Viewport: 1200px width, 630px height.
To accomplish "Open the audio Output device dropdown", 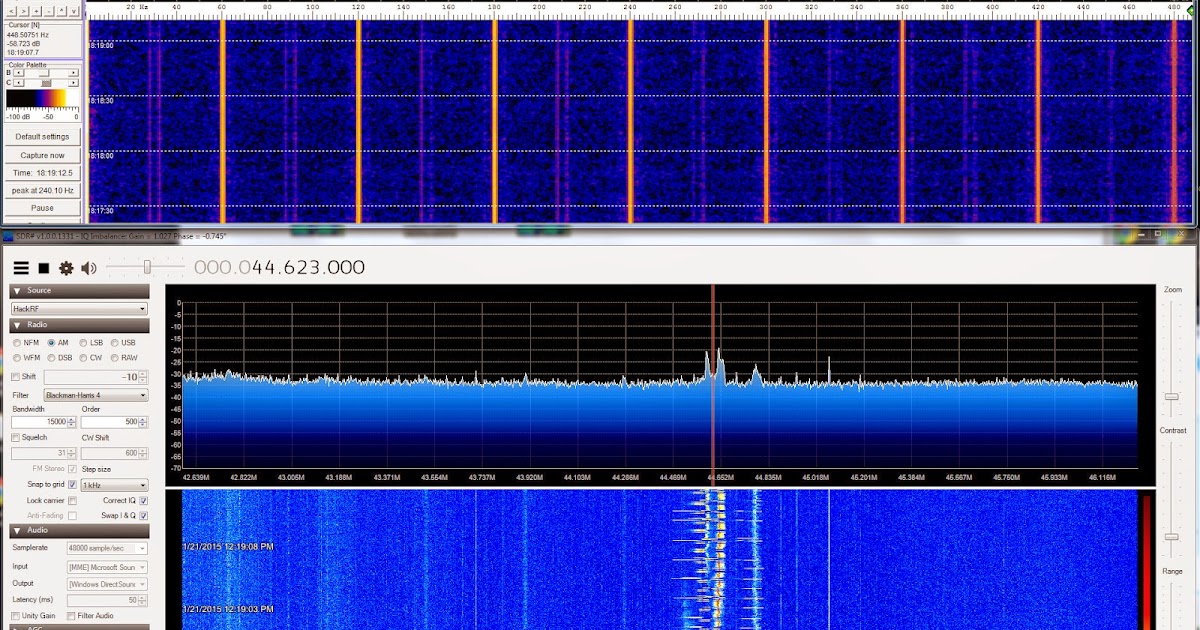I will point(107,584).
